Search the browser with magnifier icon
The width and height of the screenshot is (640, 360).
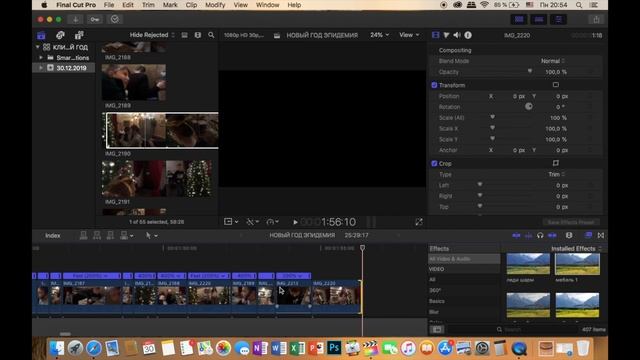[x=211, y=35]
